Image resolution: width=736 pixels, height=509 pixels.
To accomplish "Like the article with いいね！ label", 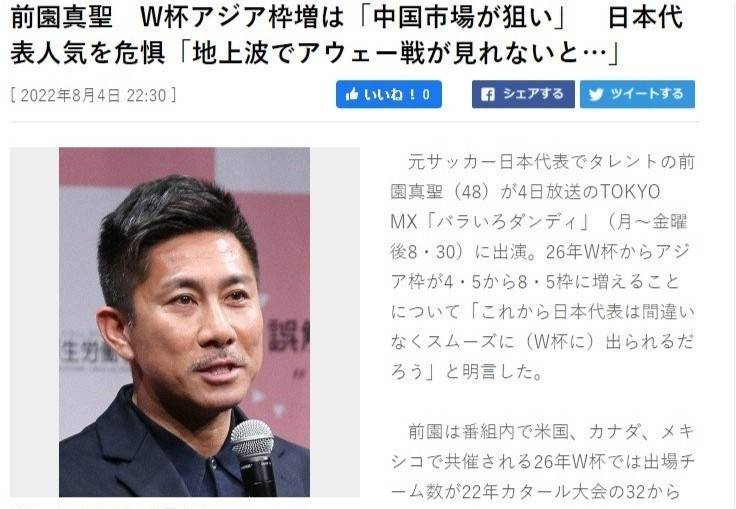I will pos(389,94).
